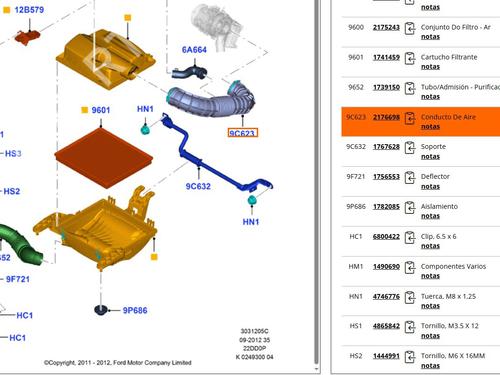Click the clipboard icon next to Cartucho Filtrante

[410, 58]
